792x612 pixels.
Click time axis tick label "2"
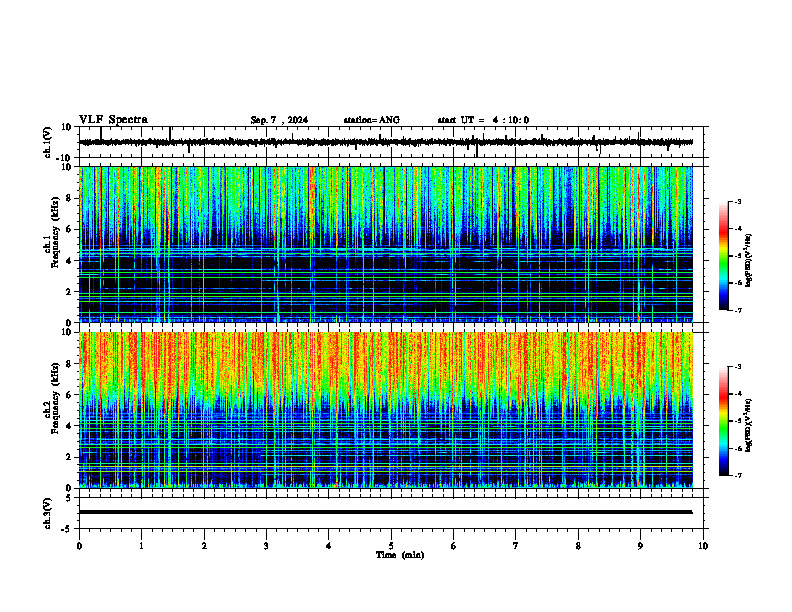point(204,546)
